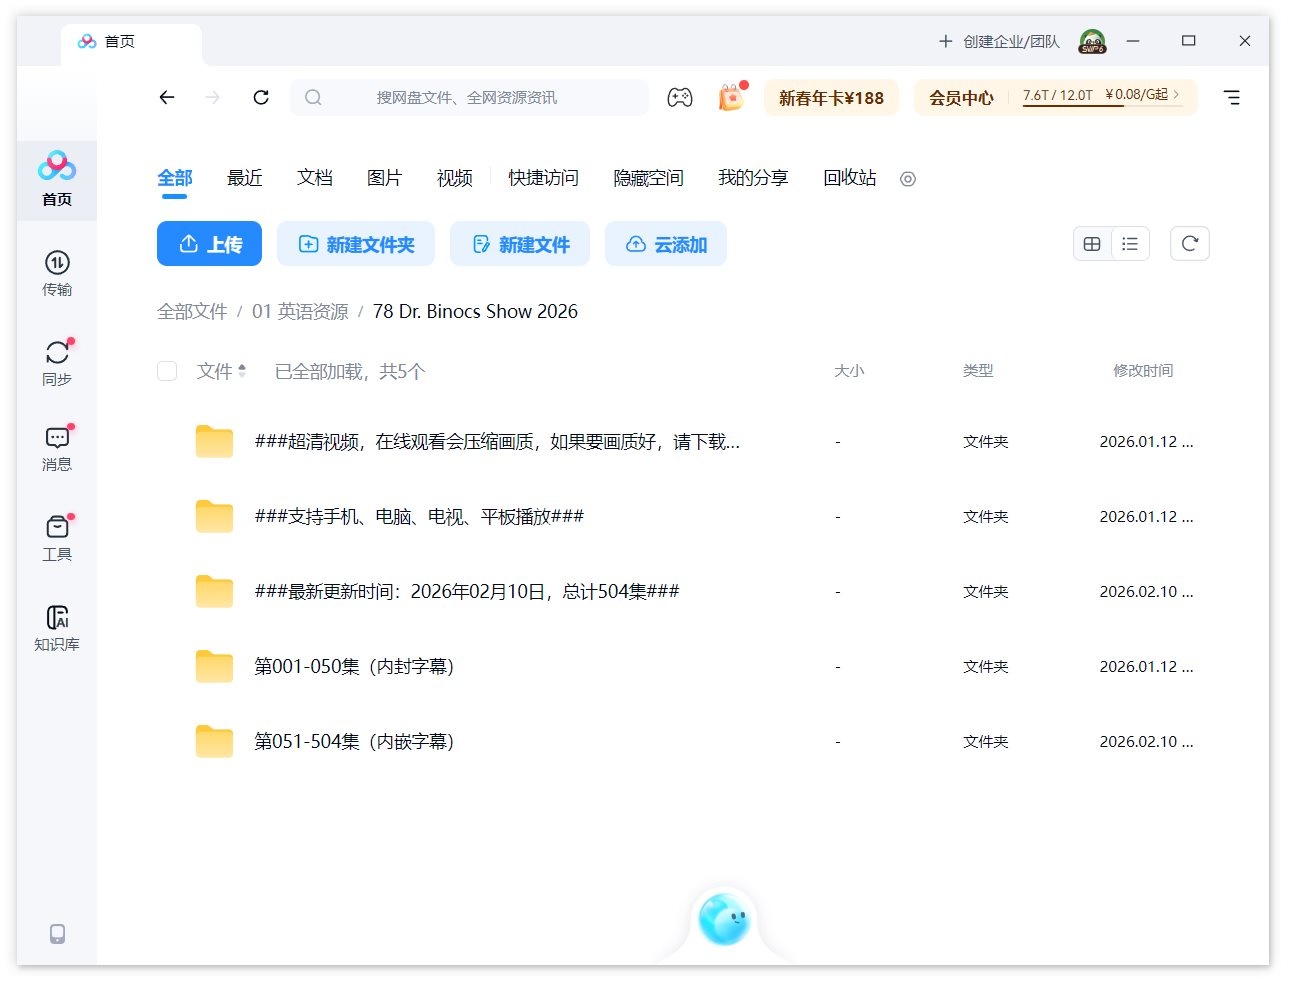Image resolution: width=1289 pixels, height=987 pixels.
Task: Refresh the file list with the circular arrow
Action: (1189, 243)
